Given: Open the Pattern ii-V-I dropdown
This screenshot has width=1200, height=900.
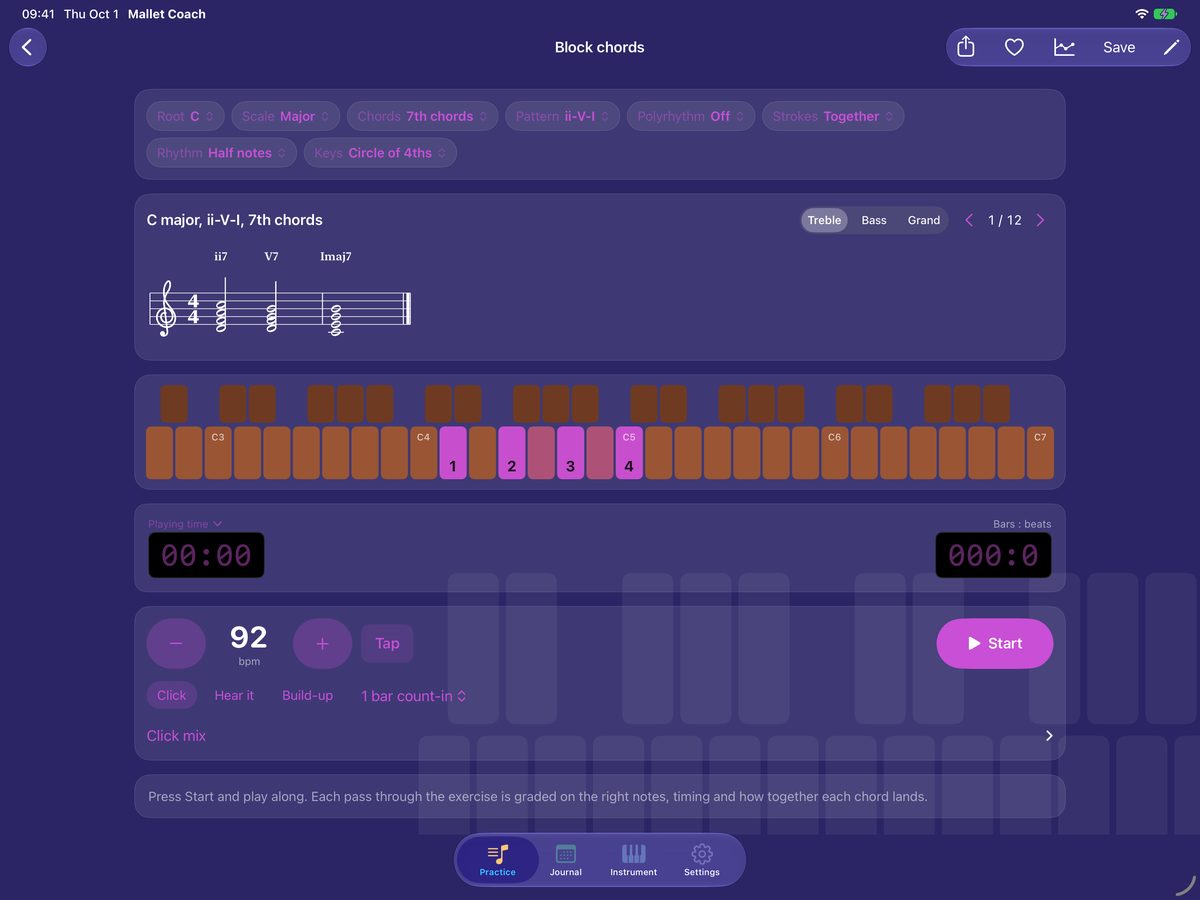Looking at the screenshot, I should click(563, 116).
